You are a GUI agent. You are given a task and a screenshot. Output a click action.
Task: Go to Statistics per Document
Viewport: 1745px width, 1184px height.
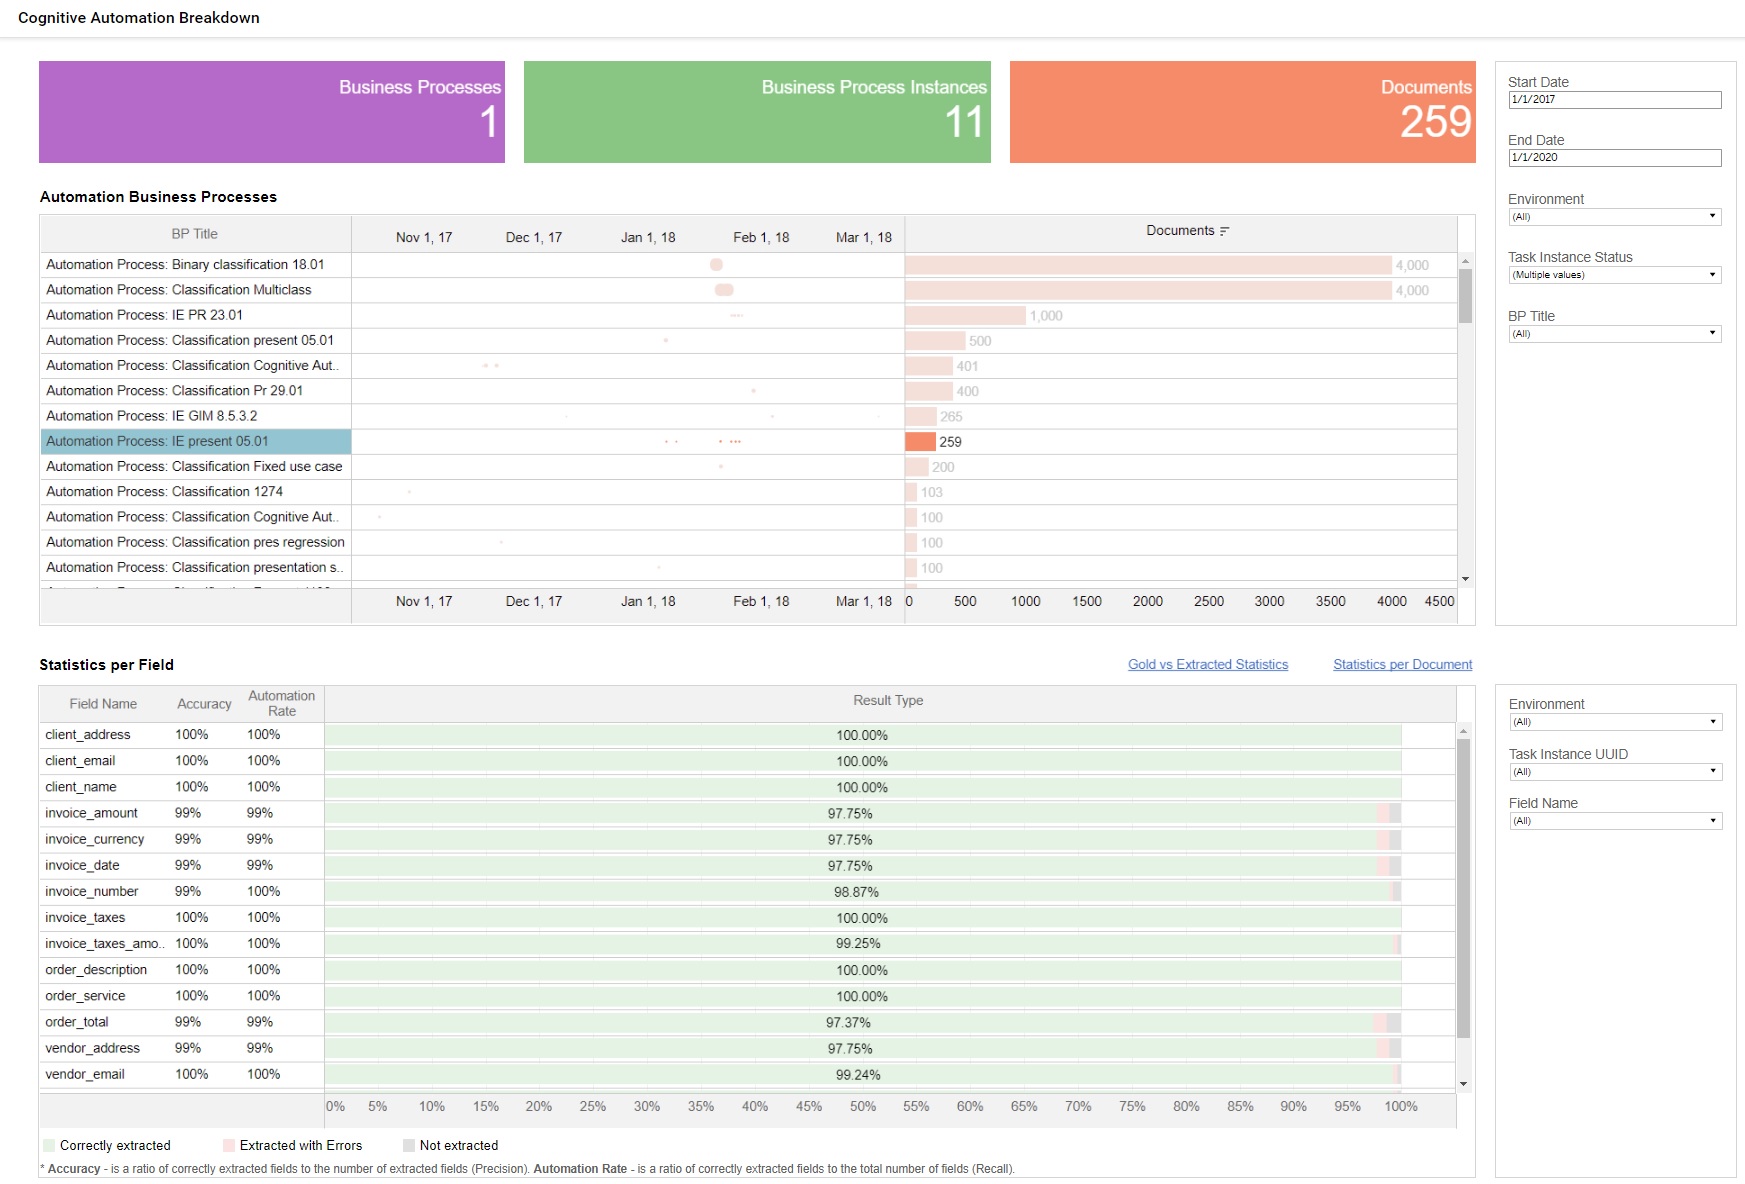(x=1402, y=665)
